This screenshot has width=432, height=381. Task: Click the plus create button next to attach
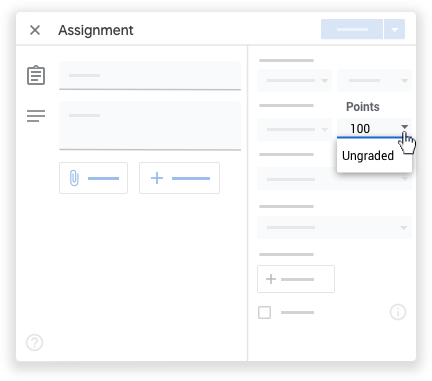[179, 178]
